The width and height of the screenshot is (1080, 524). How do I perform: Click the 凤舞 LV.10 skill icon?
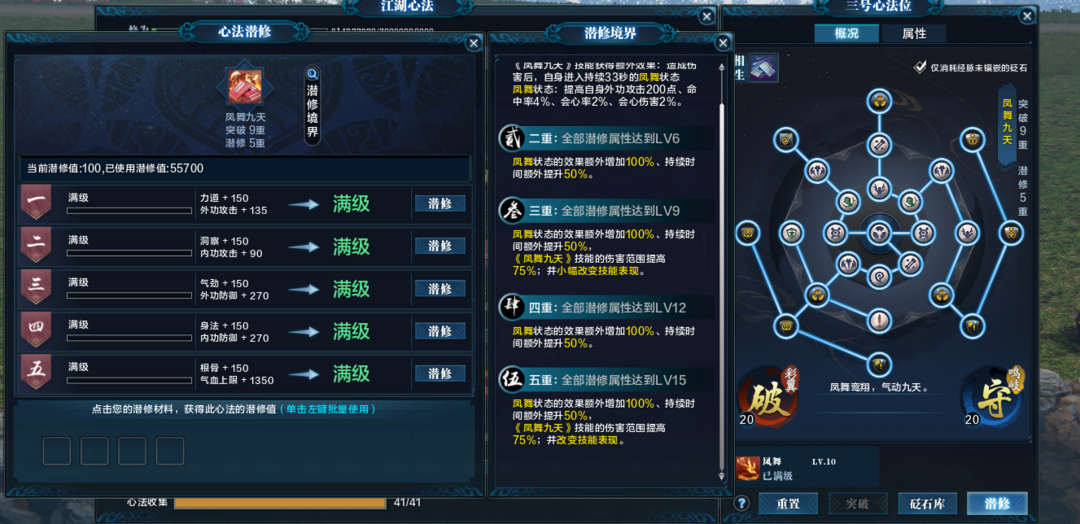(747, 468)
